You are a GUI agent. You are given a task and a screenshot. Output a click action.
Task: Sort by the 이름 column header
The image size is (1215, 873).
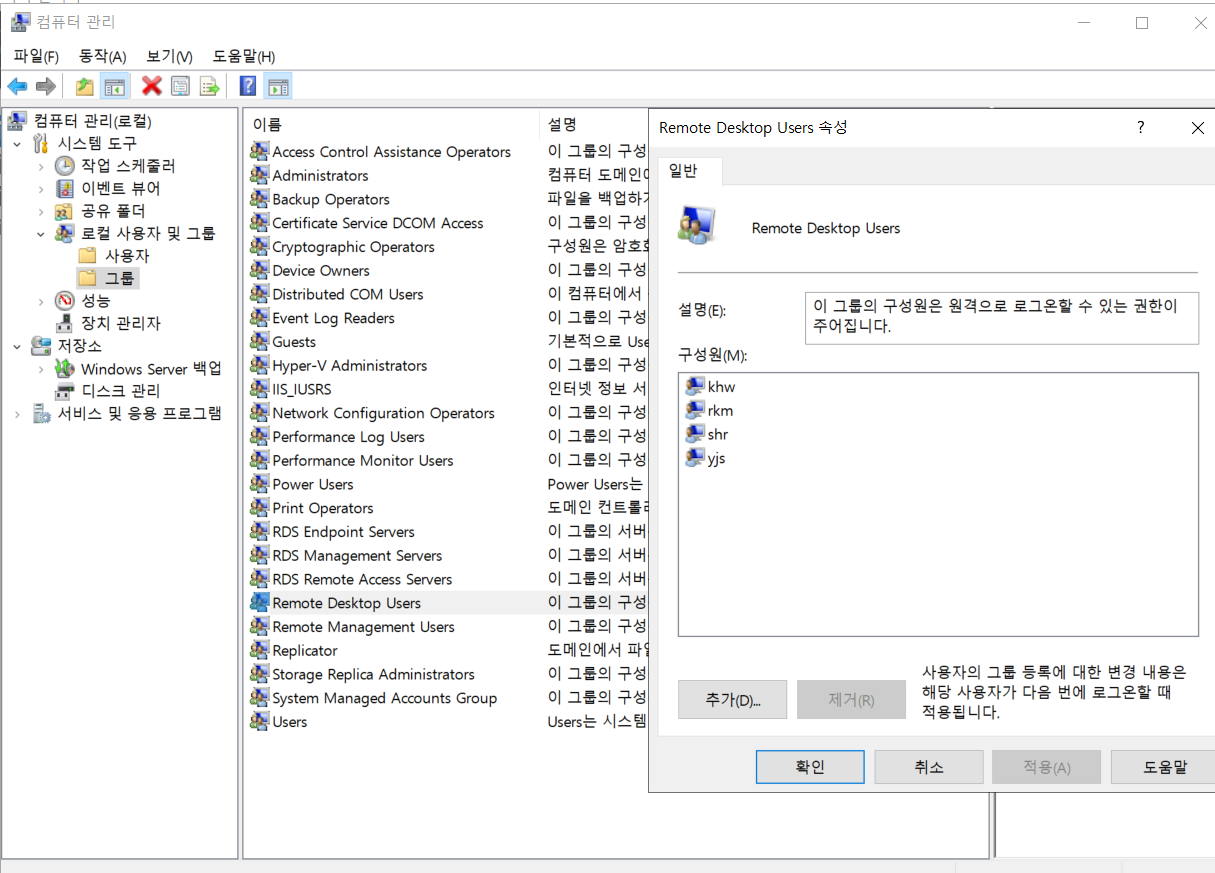click(391, 124)
